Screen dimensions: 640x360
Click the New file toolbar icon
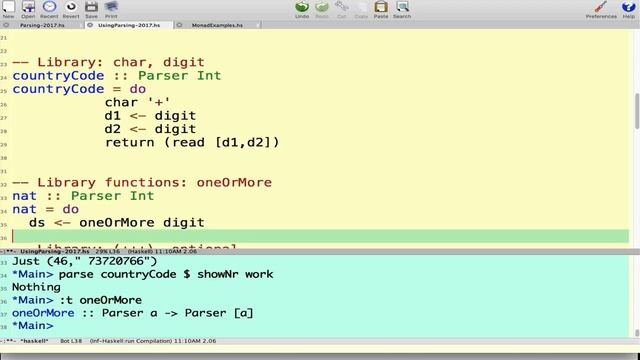(x=8, y=9)
